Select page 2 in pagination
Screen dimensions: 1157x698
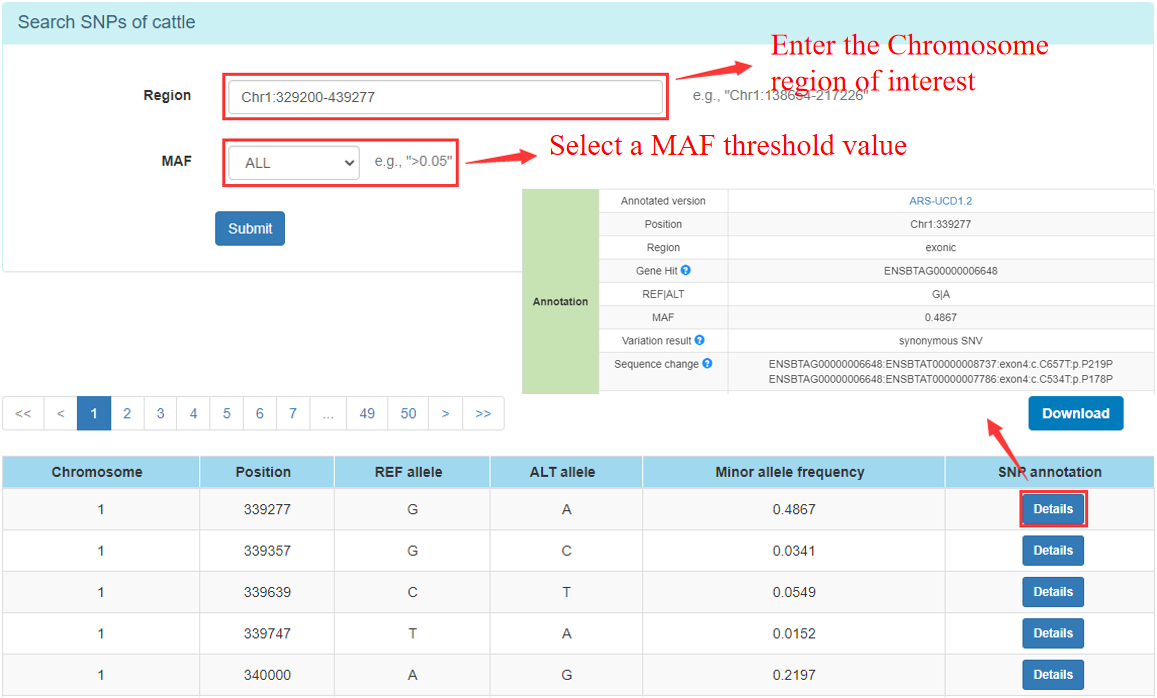[127, 413]
